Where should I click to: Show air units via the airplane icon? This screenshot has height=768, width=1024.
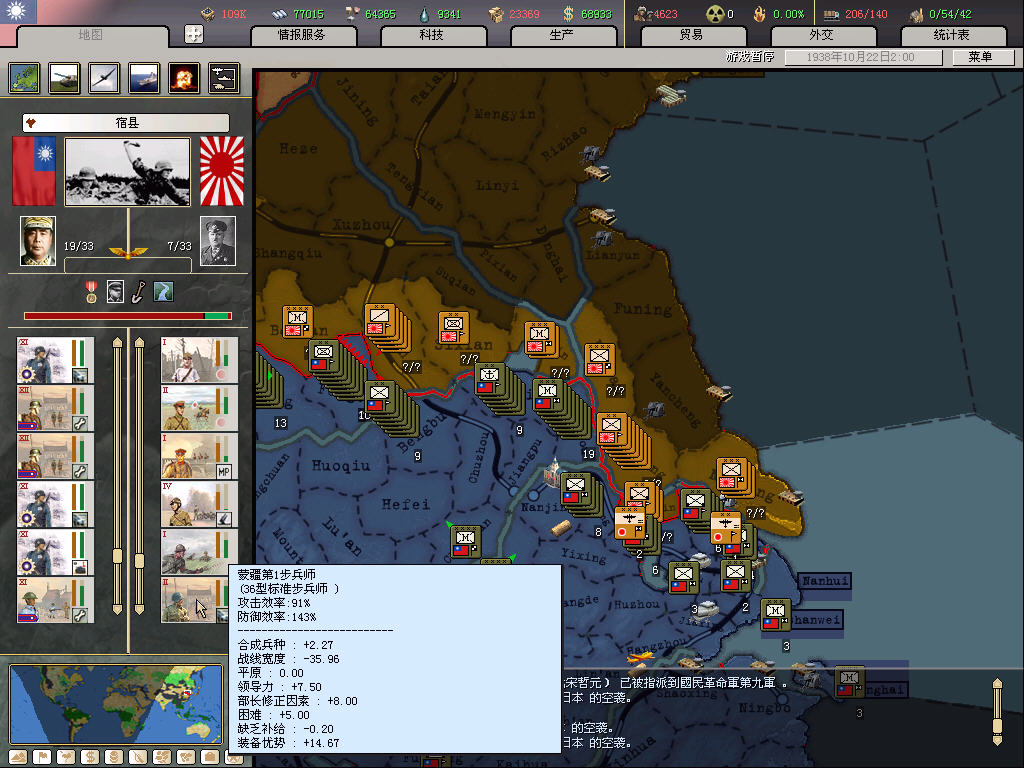click(104, 78)
